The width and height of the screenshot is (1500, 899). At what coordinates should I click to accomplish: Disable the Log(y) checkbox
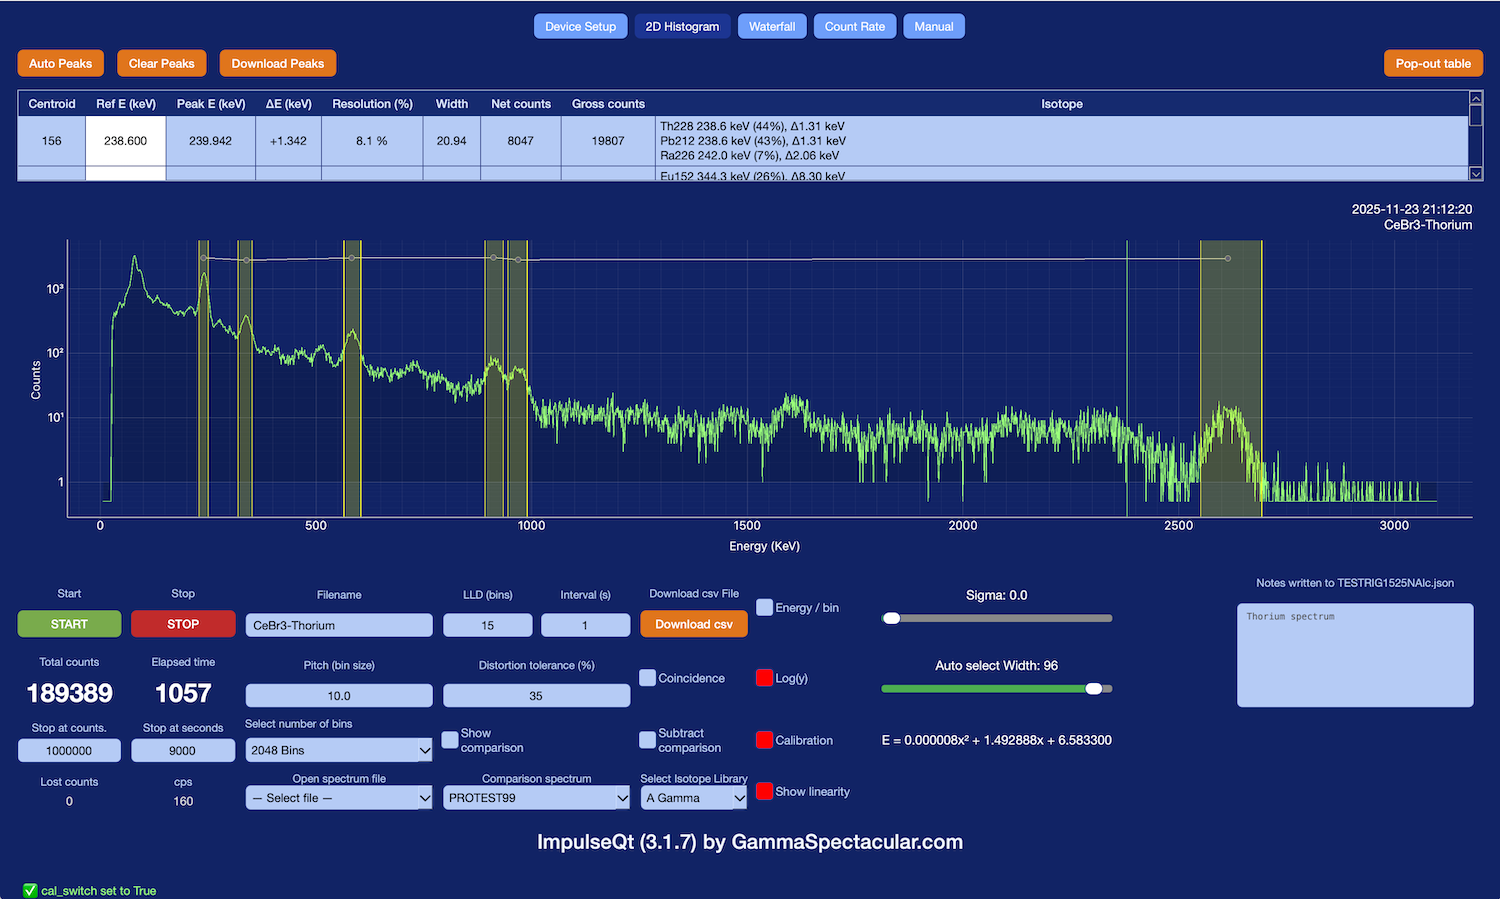765,678
